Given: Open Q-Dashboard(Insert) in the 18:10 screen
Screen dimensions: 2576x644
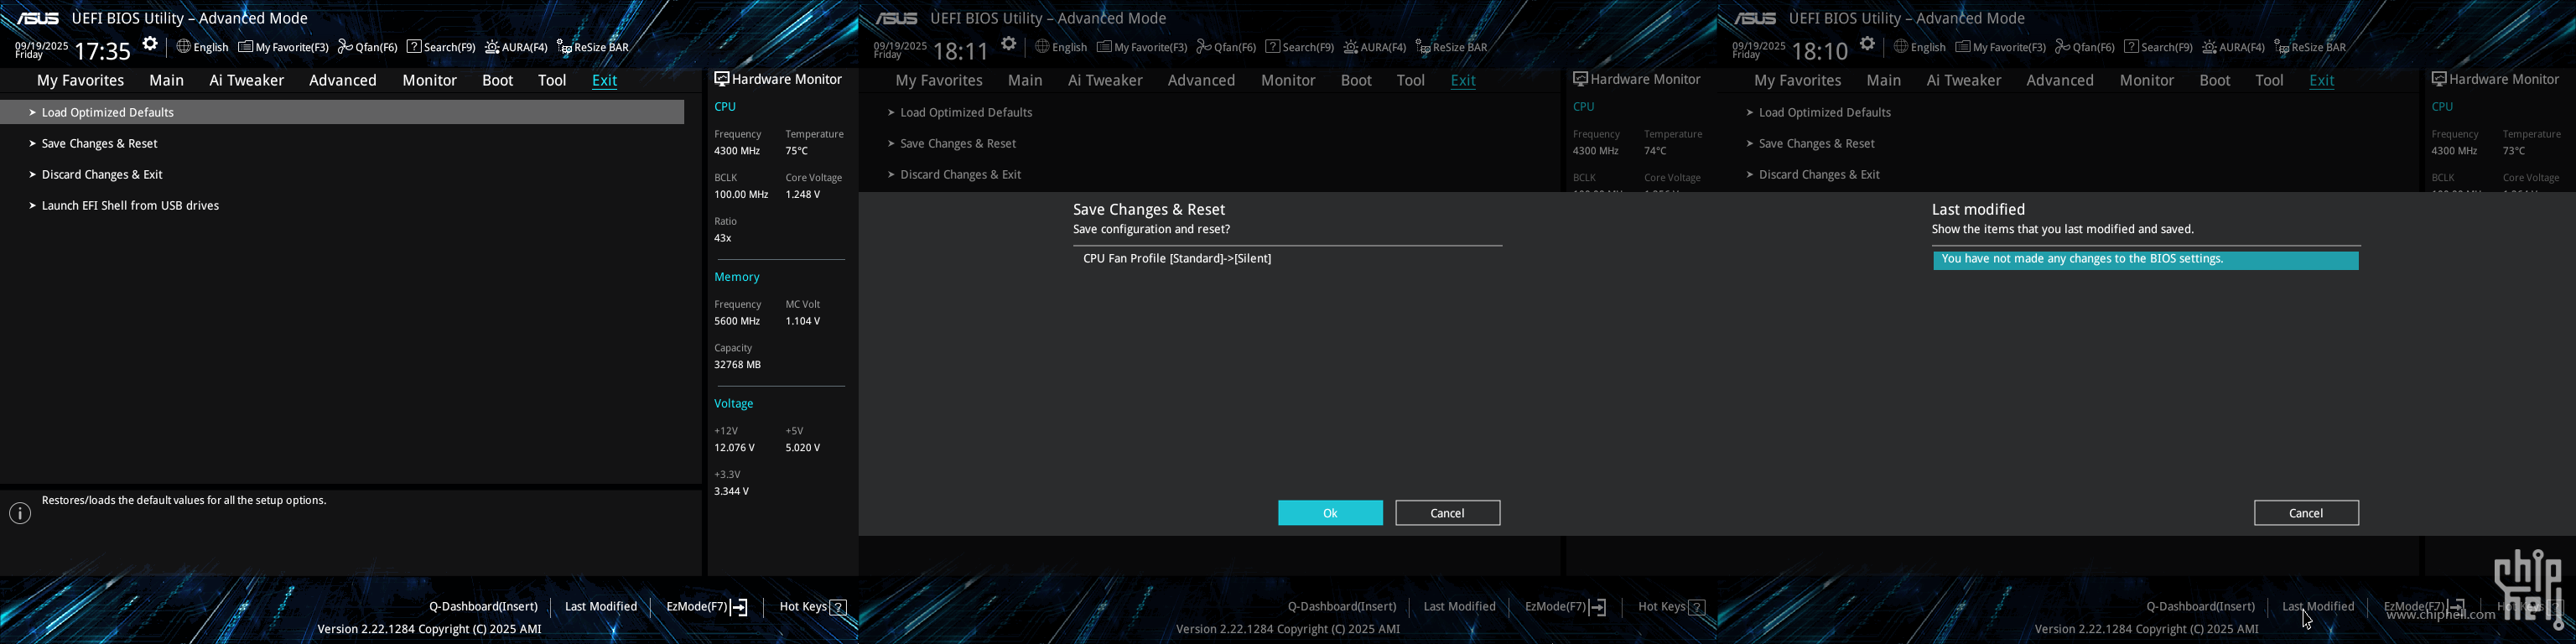Looking at the screenshot, I should pyautogui.click(x=2201, y=607).
